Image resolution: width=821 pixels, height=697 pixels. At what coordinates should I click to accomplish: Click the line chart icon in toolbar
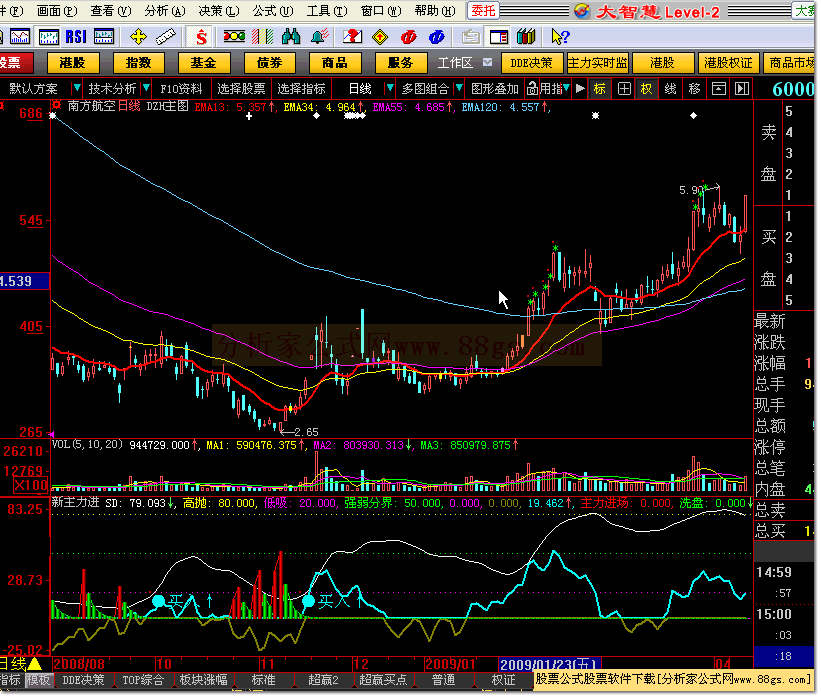(20, 37)
